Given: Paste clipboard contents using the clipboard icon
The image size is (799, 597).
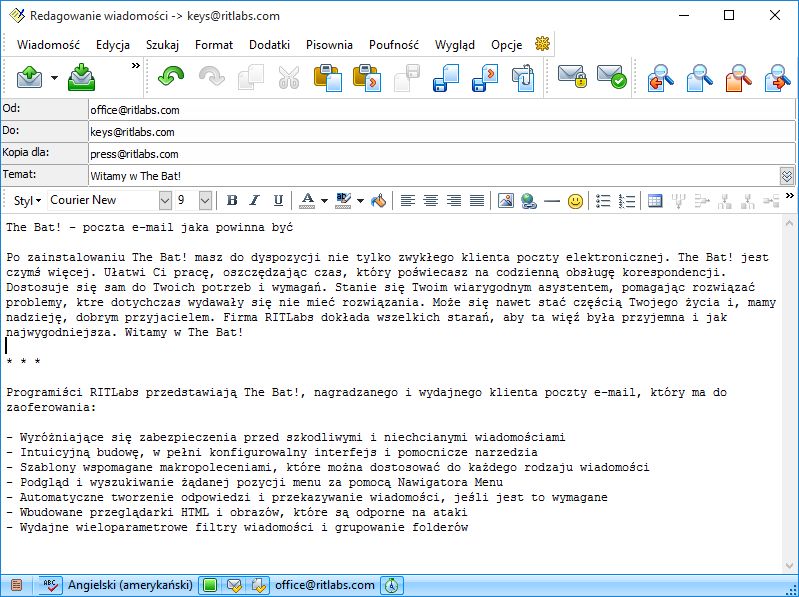Looking at the screenshot, I should click(328, 77).
